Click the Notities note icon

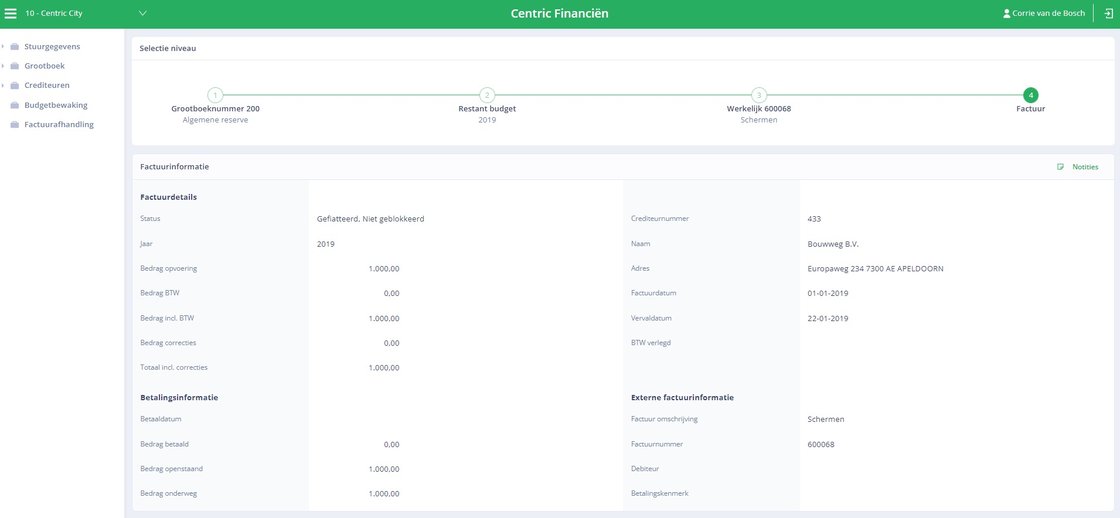tap(1060, 167)
